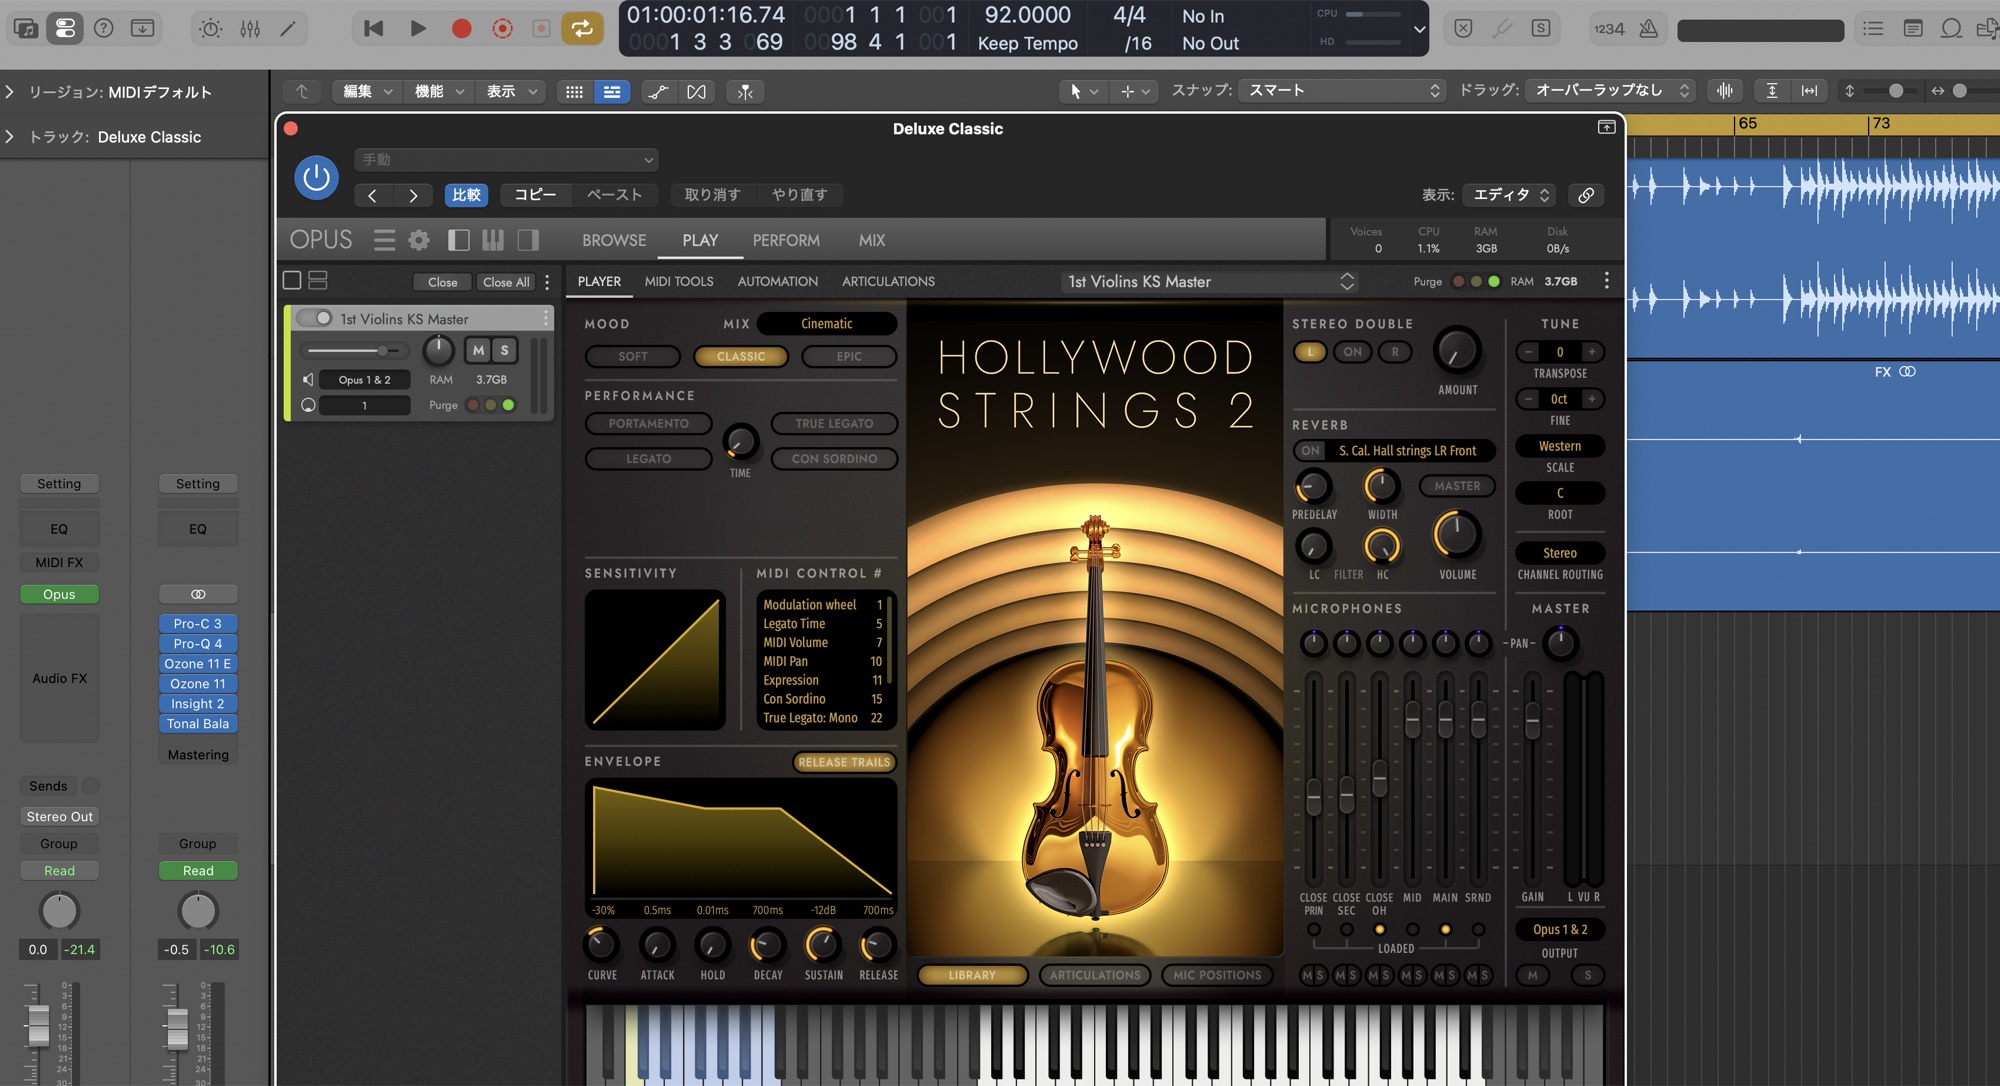
Task: Adjust the MAIN microphone fader
Action: (x=1445, y=719)
